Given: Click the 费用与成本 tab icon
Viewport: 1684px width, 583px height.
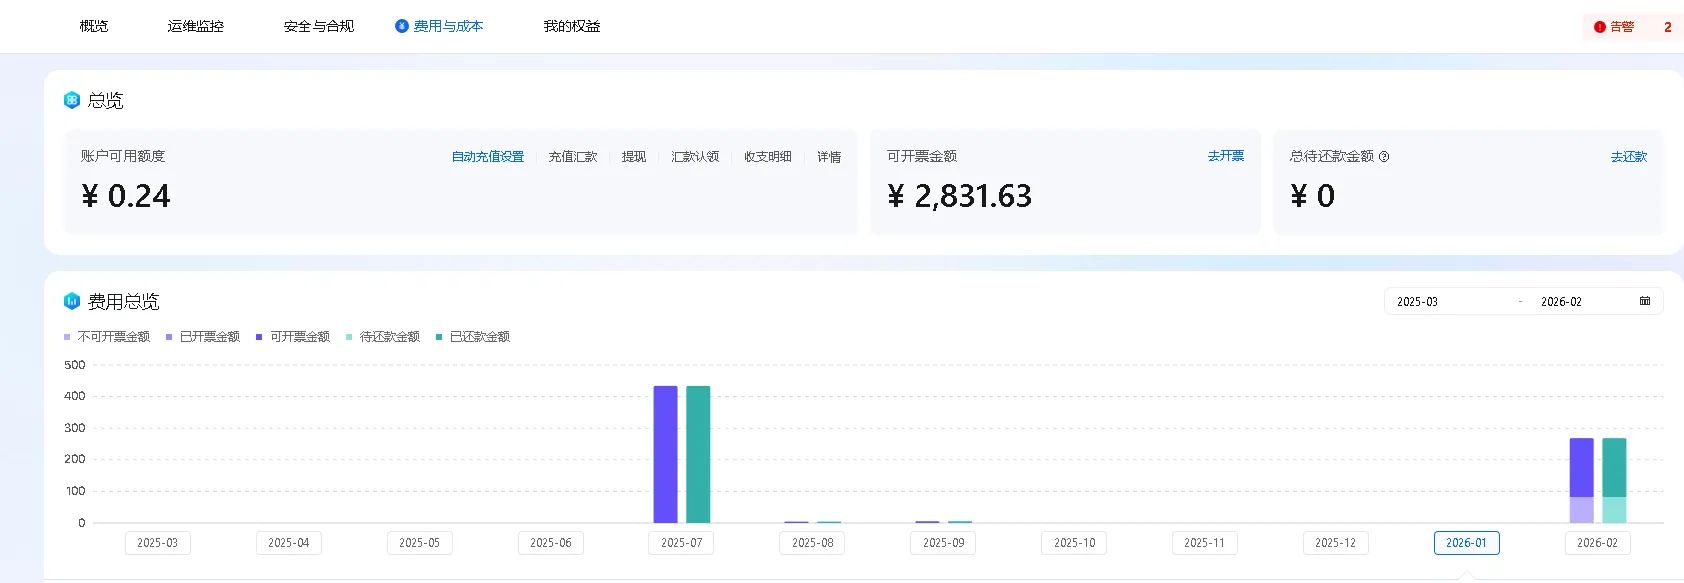Looking at the screenshot, I should 402,26.
